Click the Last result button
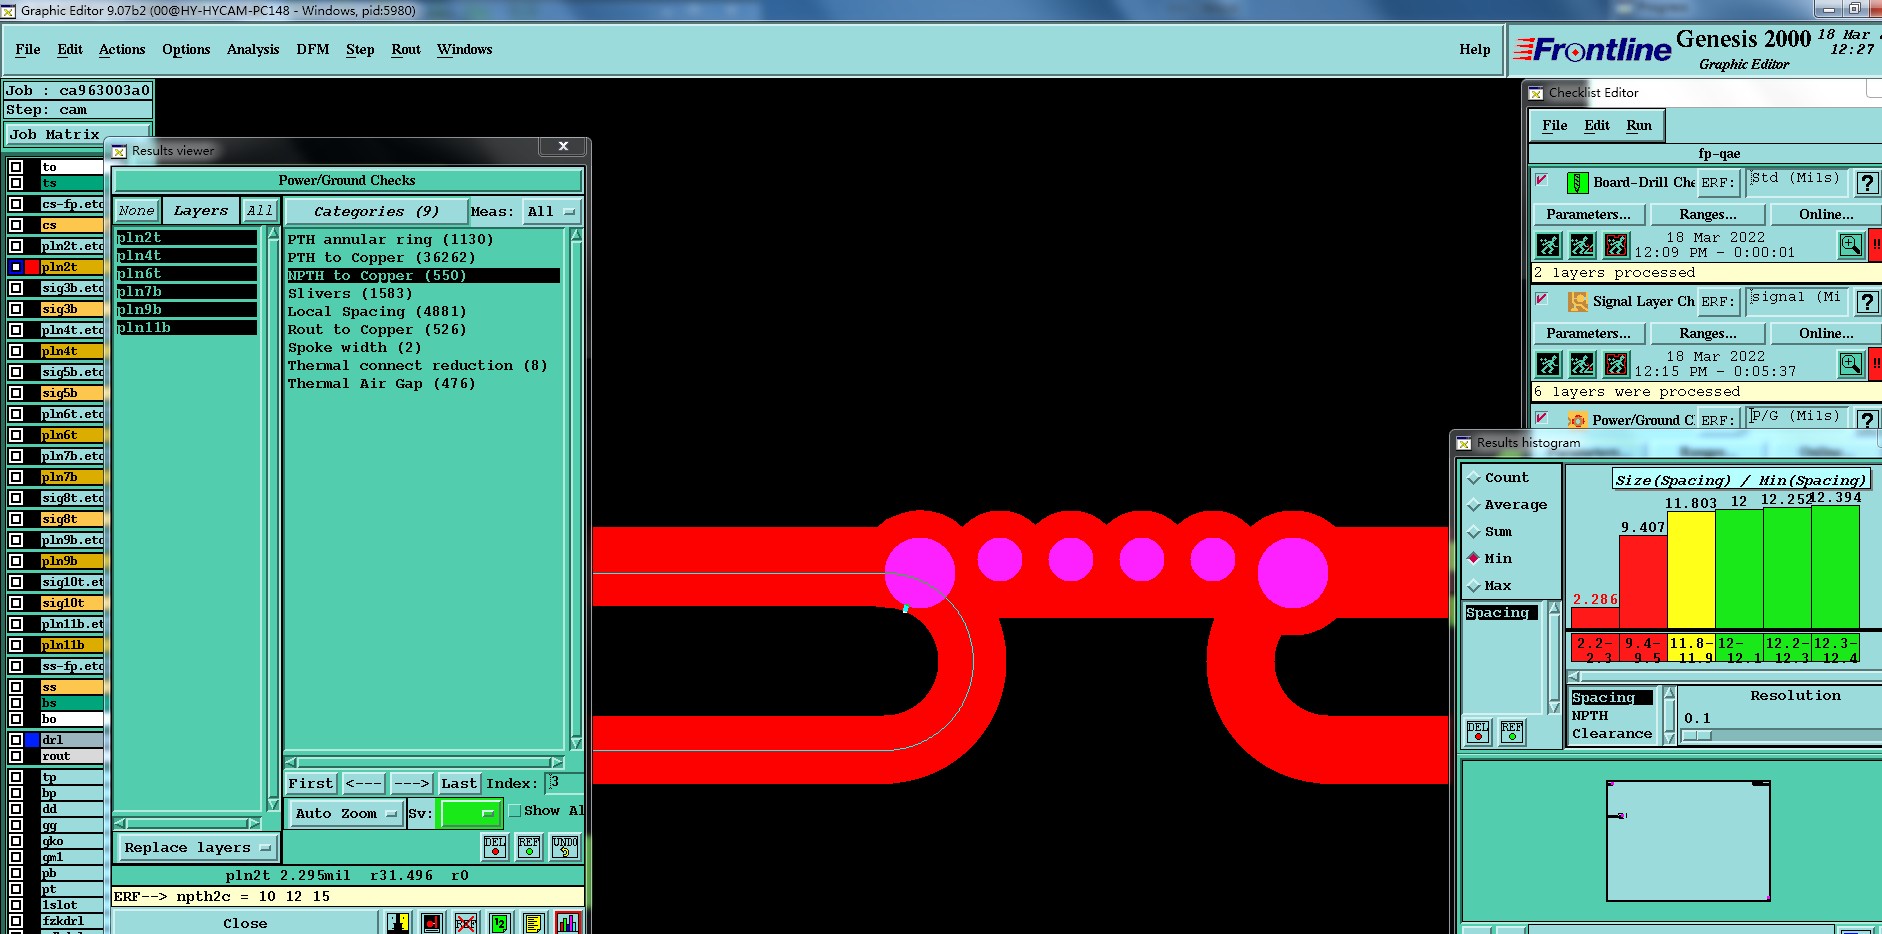Viewport: 1882px width, 934px height. (459, 784)
